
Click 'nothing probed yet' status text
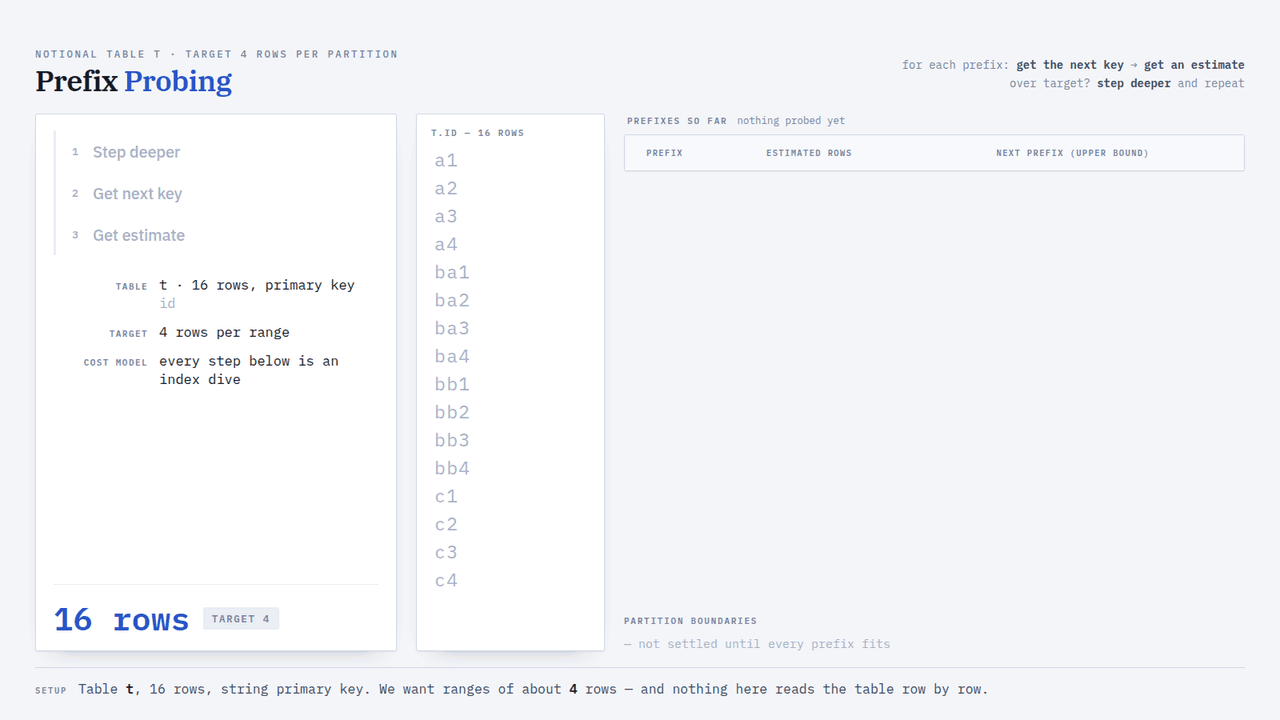pyautogui.click(x=791, y=121)
